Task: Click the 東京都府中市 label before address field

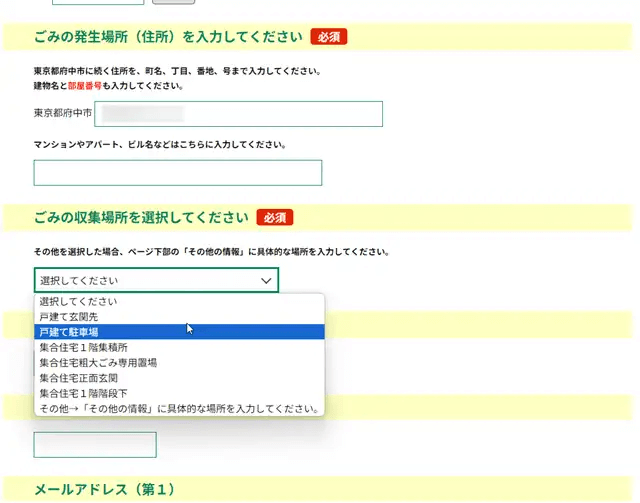Action: tap(63, 113)
